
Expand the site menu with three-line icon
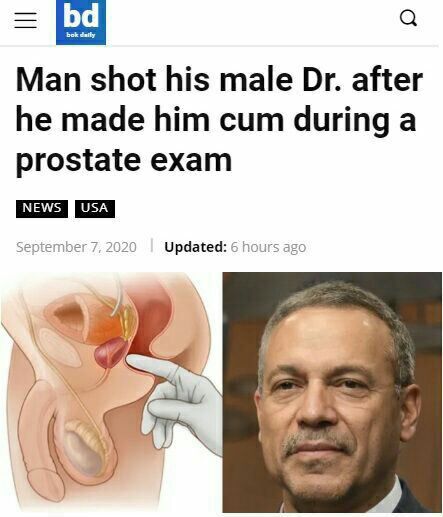[x=26, y=20]
